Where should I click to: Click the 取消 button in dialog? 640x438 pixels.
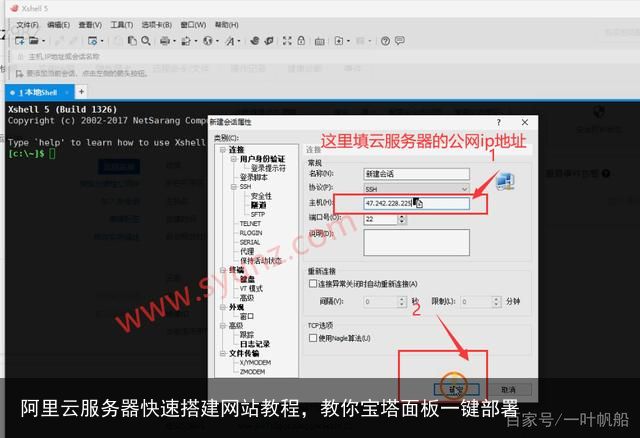[509, 389]
